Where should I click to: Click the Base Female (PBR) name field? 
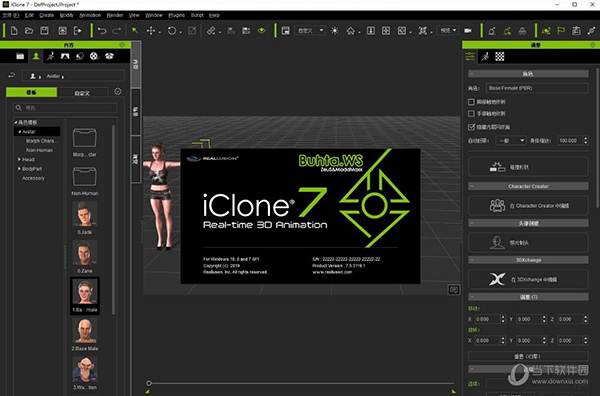coord(537,88)
